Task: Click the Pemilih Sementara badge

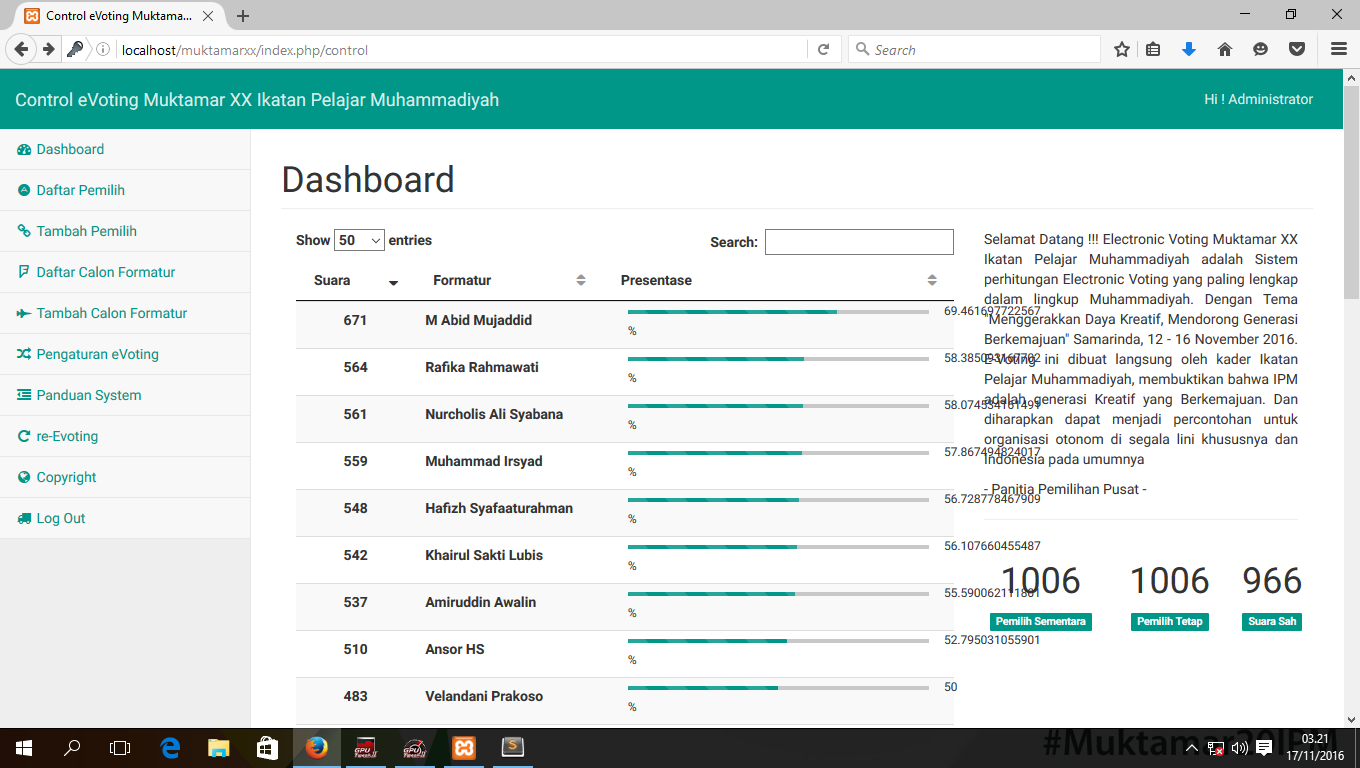Action: 1041,622
